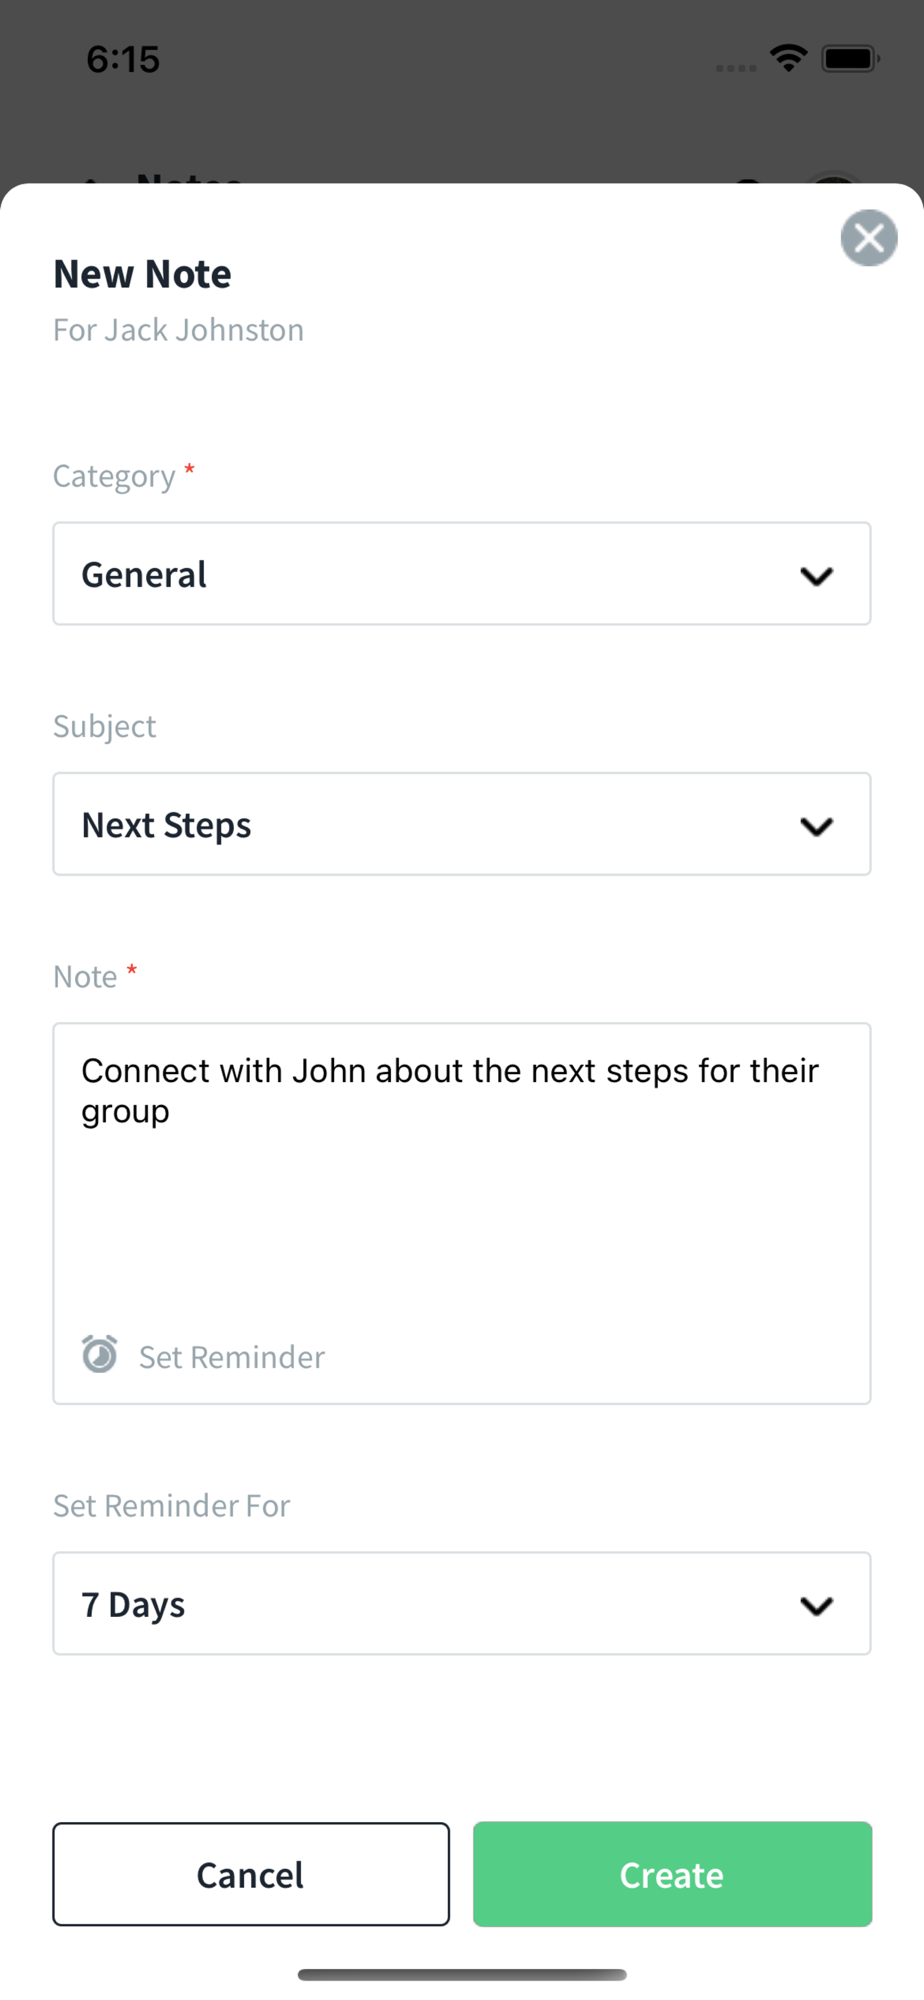Click the 7 Days field's chevron arrow

[x=816, y=1606]
